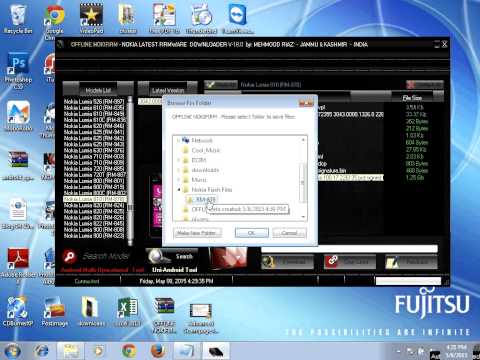Click folder tree scrollbar thumb

303,183
